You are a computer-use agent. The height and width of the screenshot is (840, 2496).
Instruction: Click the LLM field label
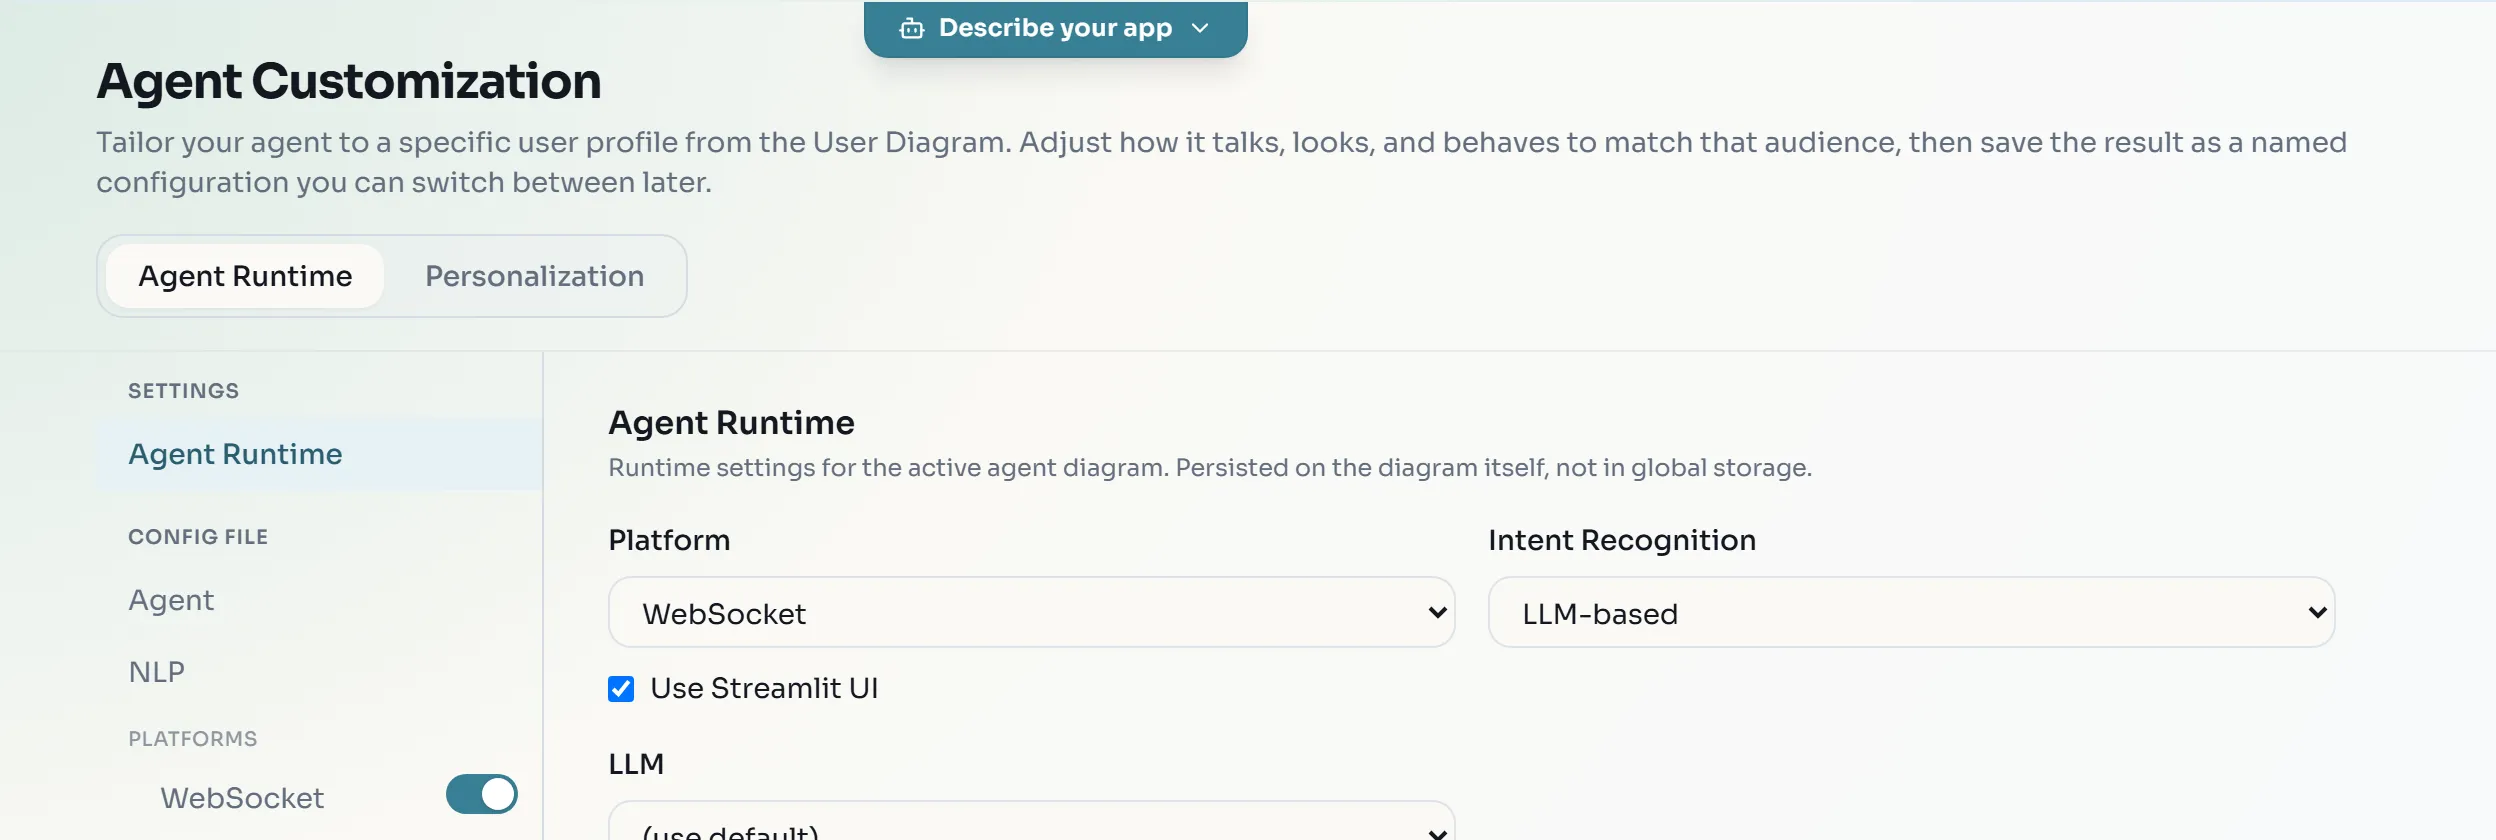636,764
